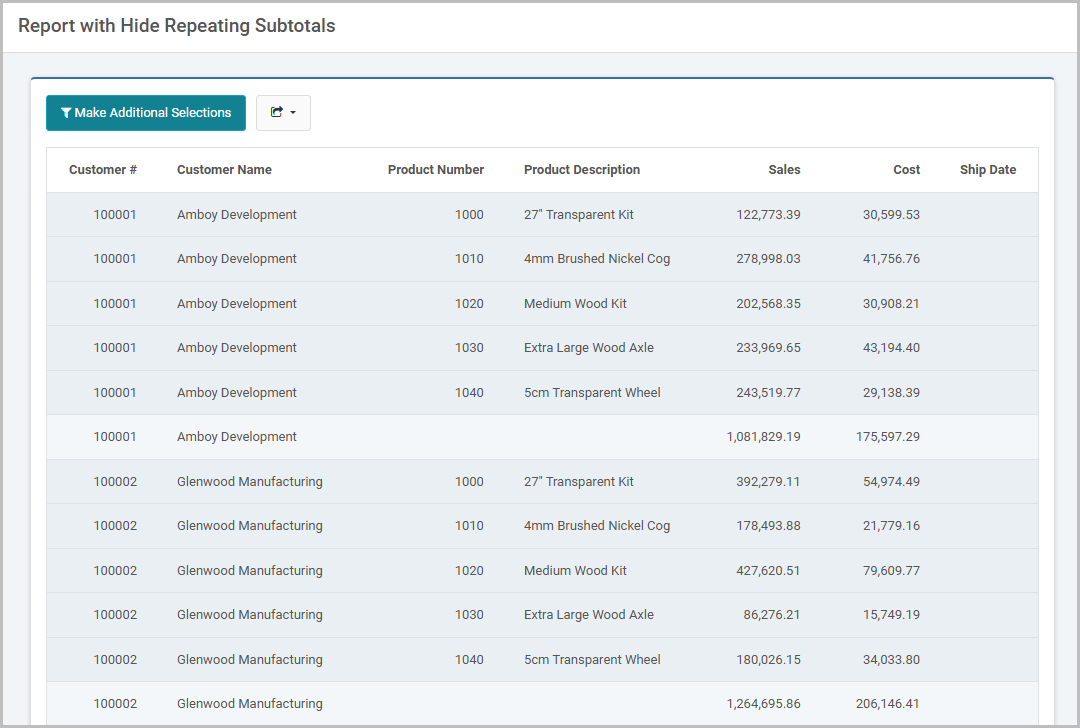Screen dimensions: 1080x728
Task: Click Amboy subtotal sales 1,081,829.19
Action: click(x=763, y=436)
